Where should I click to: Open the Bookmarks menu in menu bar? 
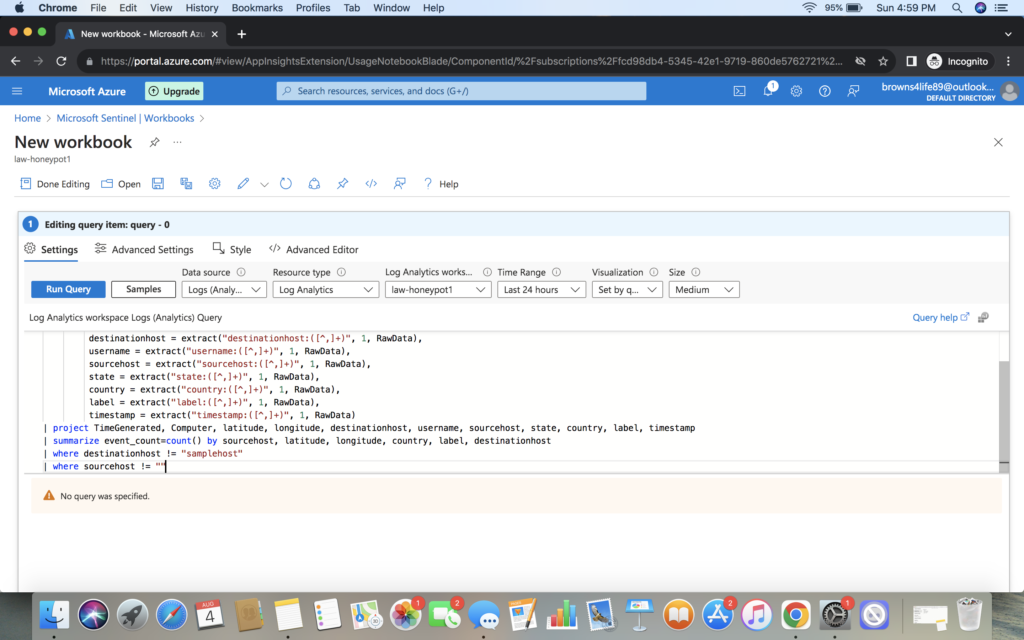click(257, 8)
